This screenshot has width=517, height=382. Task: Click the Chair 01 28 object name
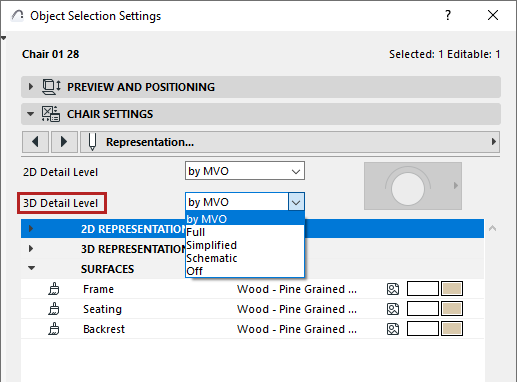coord(51,54)
